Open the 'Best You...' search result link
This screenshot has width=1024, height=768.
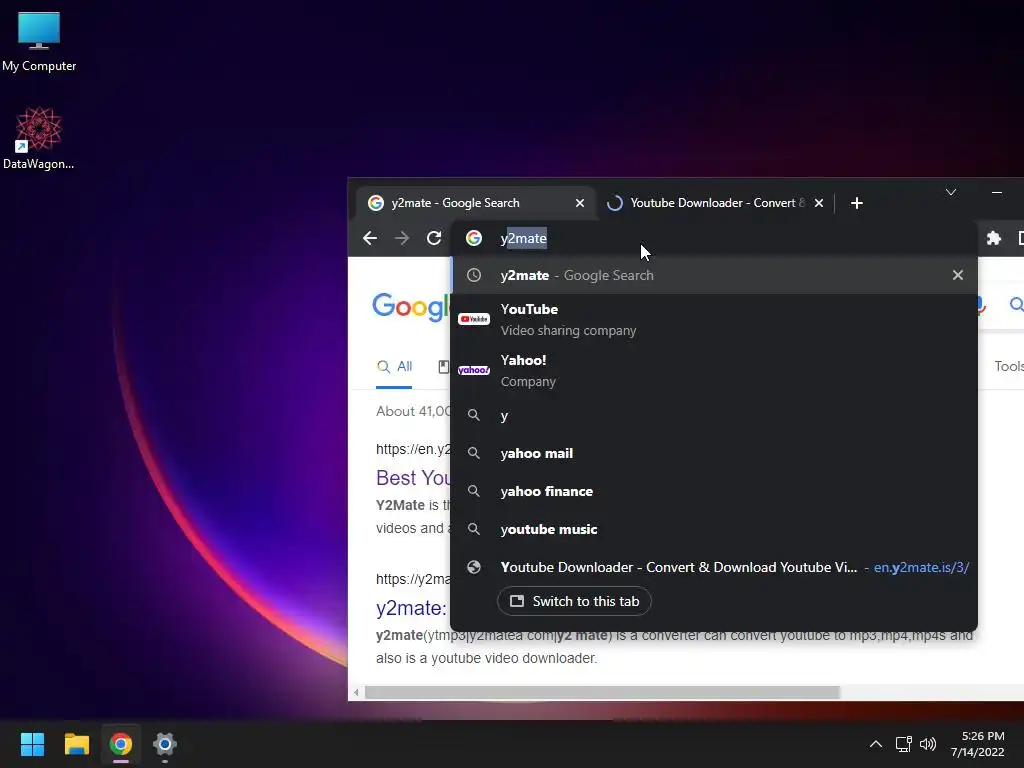[x=413, y=477]
